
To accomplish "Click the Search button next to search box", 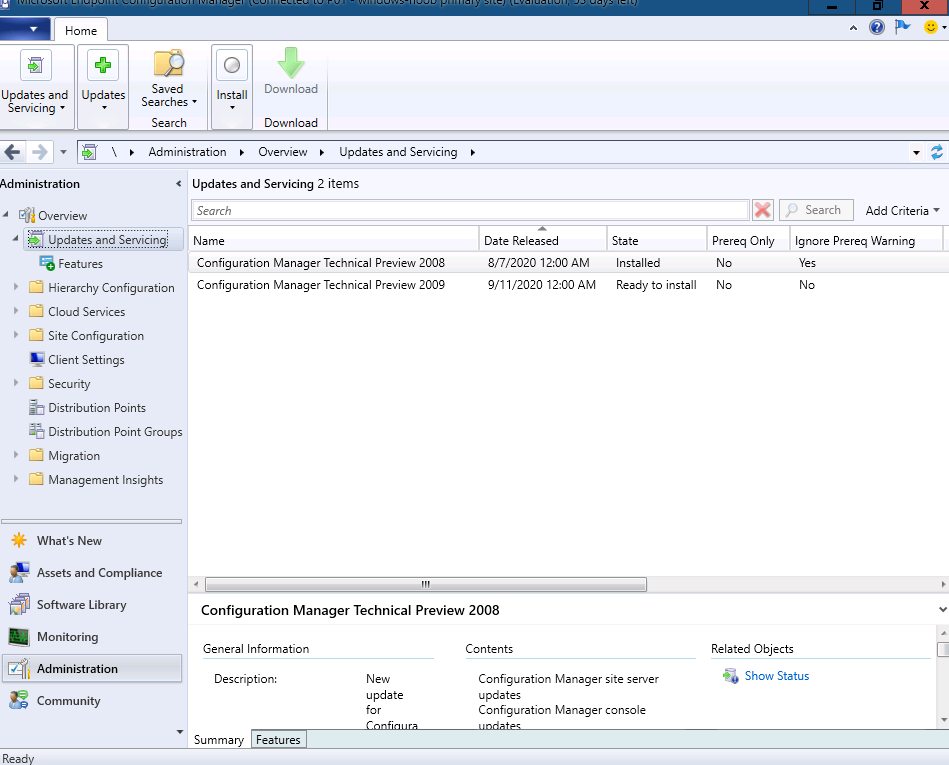I will pyautogui.click(x=816, y=210).
